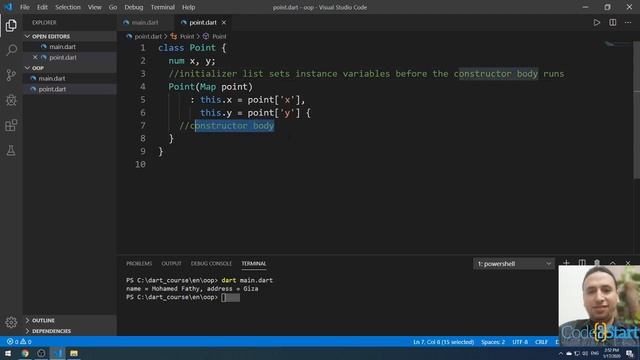Open point.dart in the OOP folder
This screenshot has width=640, height=360.
coord(52,89)
